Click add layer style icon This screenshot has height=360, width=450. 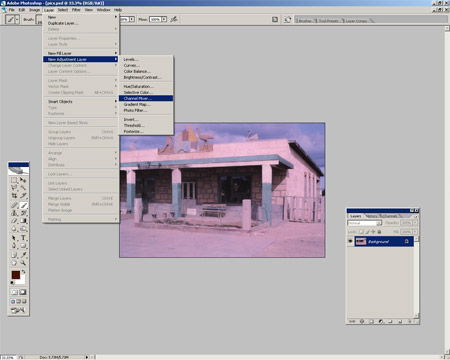coord(362,321)
